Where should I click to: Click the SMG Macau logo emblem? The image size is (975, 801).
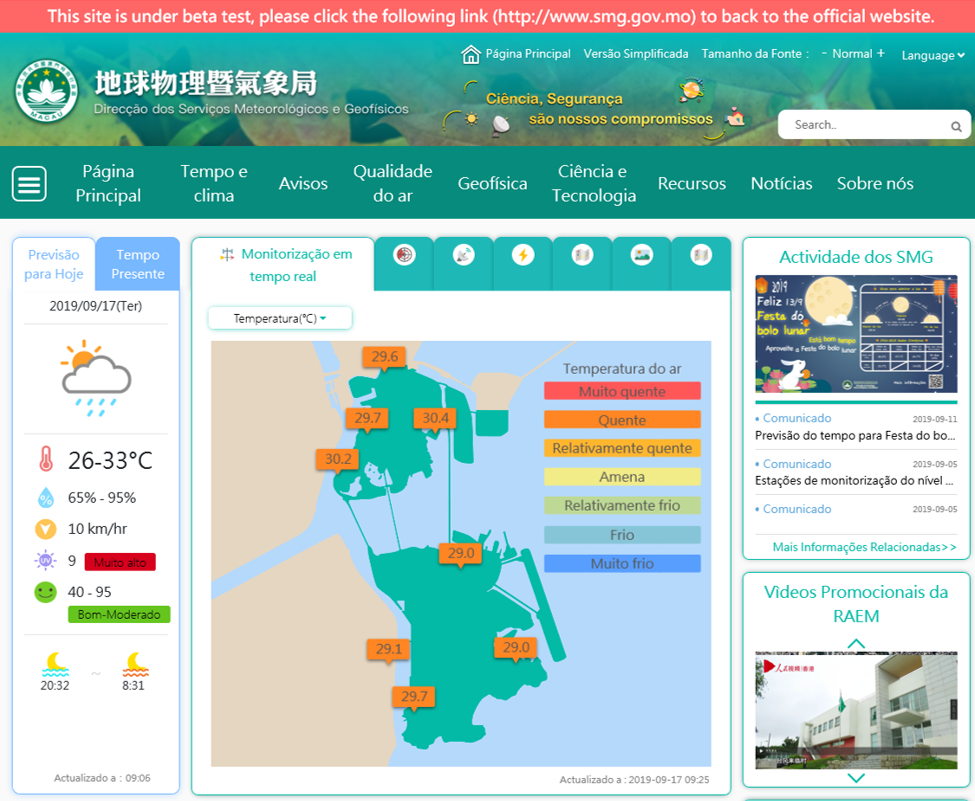pos(46,92)
